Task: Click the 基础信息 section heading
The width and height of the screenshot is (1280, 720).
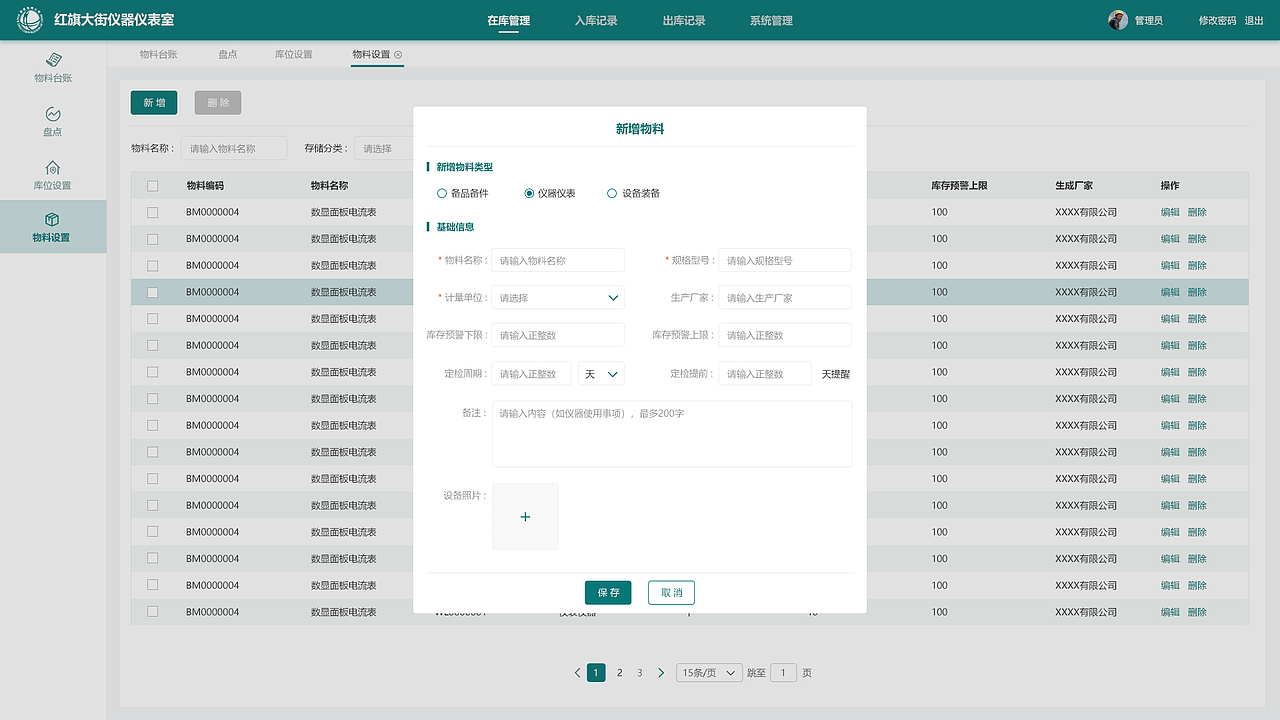Action: 456,227
